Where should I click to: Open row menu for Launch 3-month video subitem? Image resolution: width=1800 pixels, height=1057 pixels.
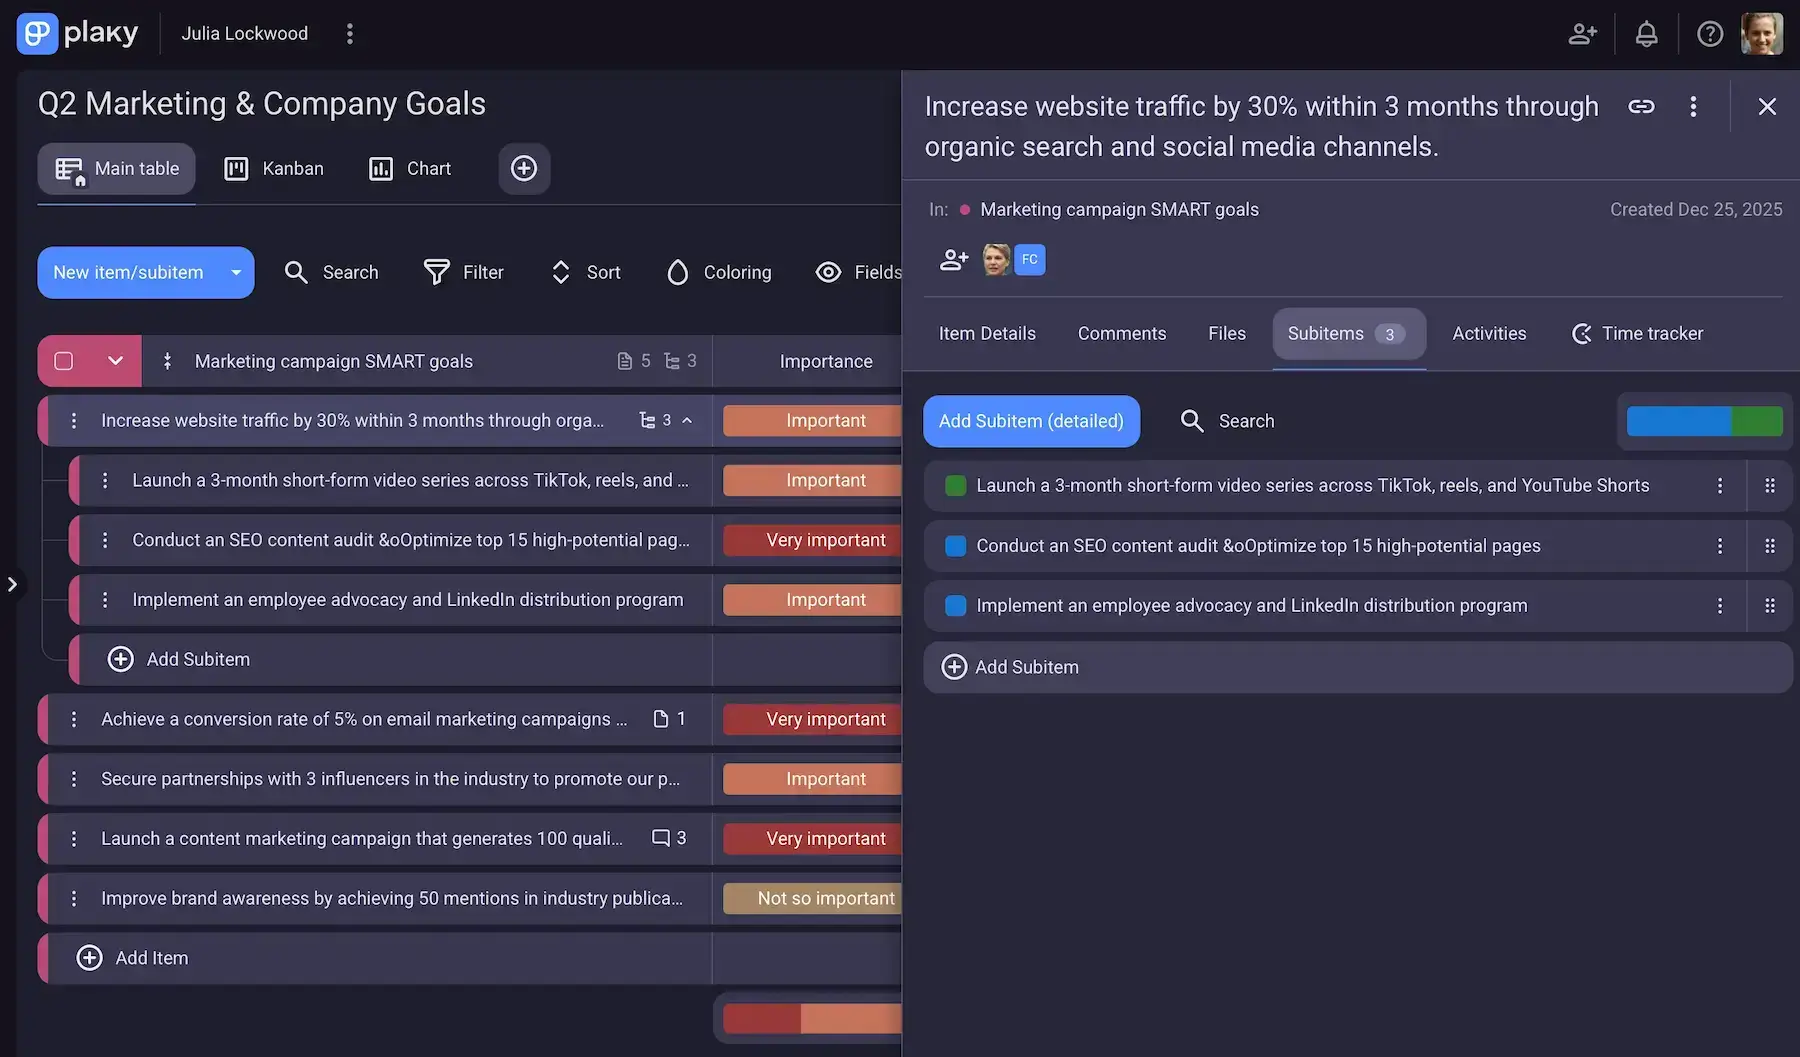pos(105,481)
